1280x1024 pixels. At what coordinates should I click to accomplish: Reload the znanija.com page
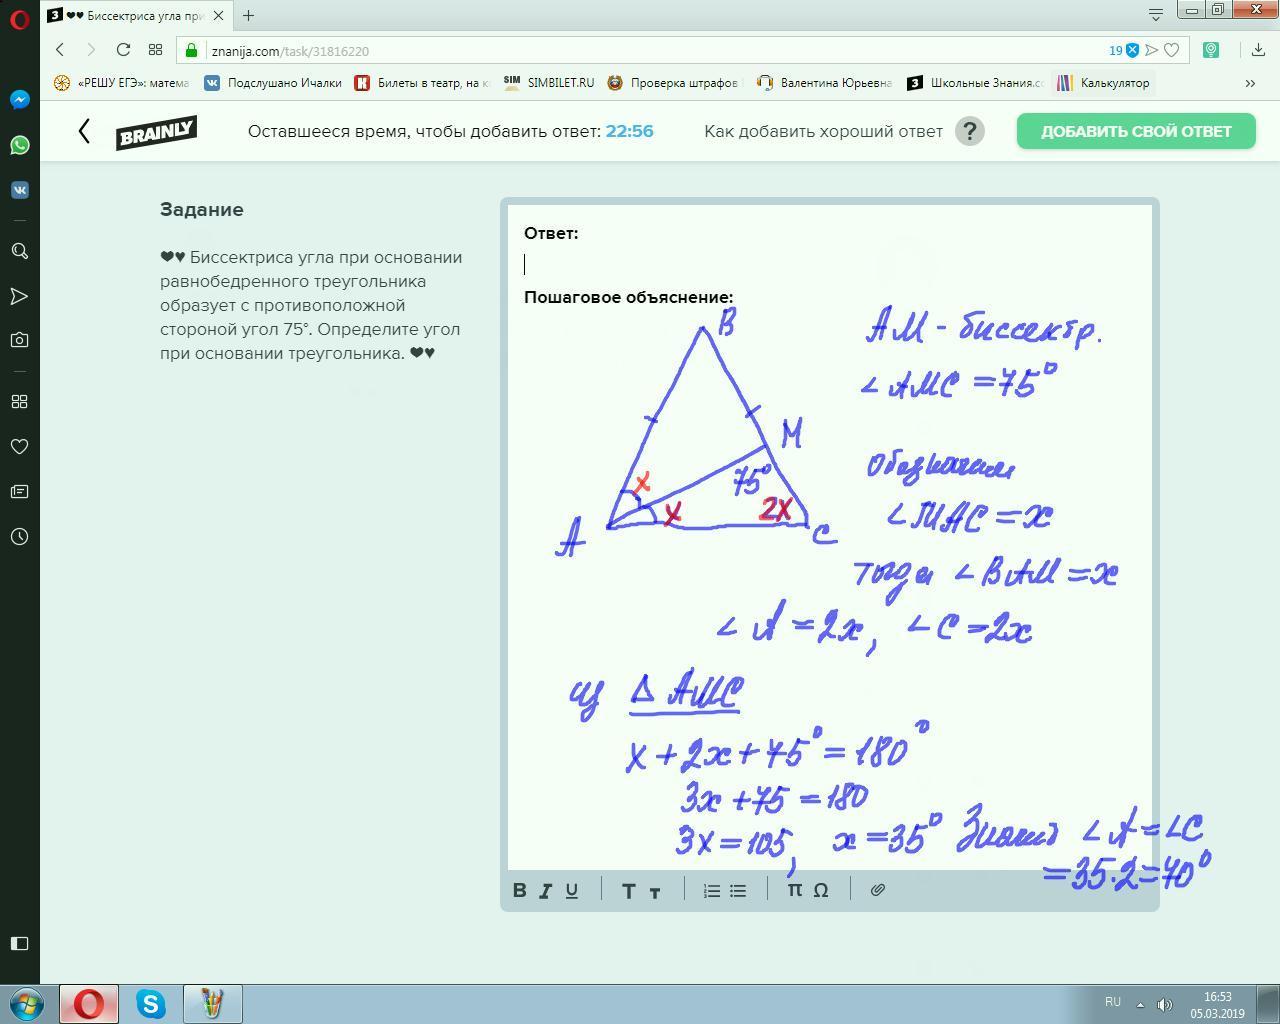click(123, 50)
